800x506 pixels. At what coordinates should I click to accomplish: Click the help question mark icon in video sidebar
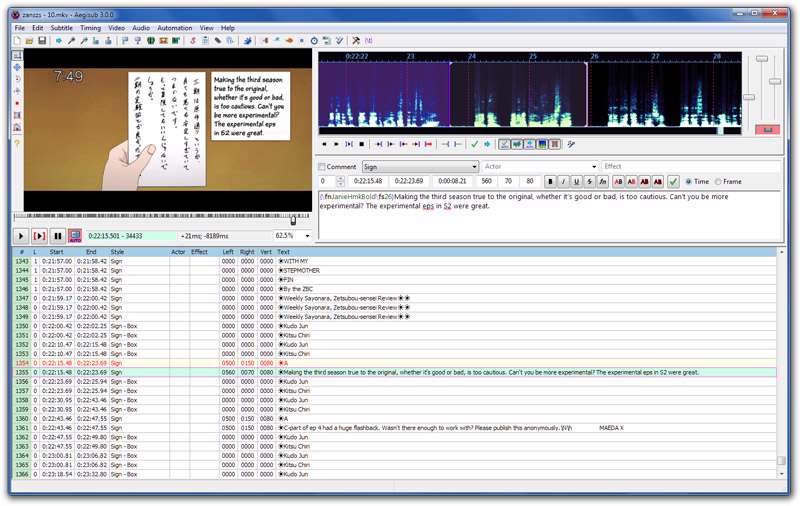(17, 143)
